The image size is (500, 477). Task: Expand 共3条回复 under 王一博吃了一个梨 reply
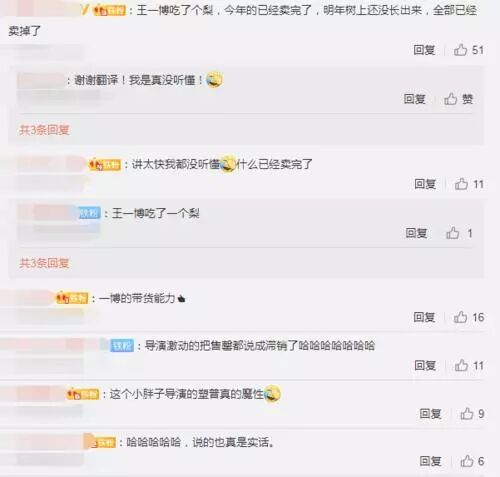[44, 263]
